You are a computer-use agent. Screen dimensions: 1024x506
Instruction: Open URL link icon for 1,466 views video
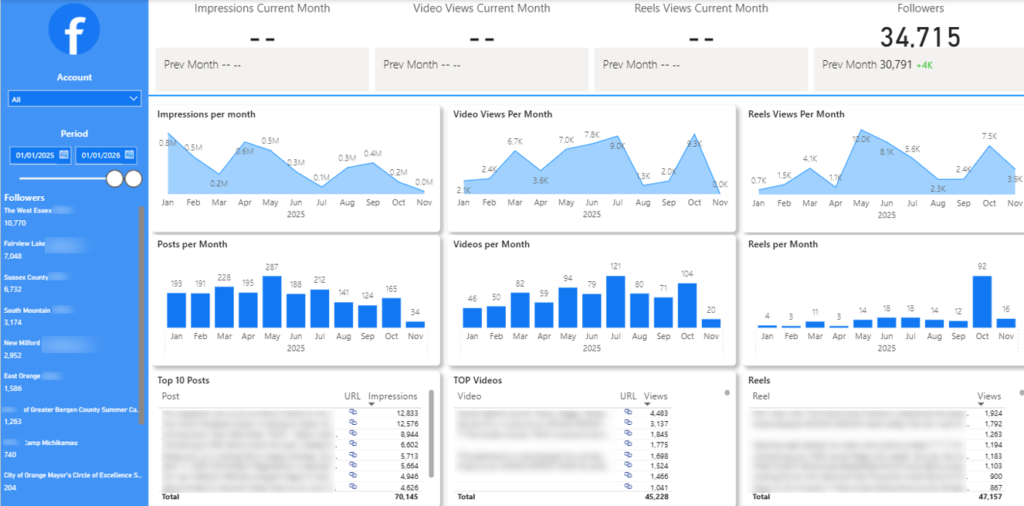(628, 476)
